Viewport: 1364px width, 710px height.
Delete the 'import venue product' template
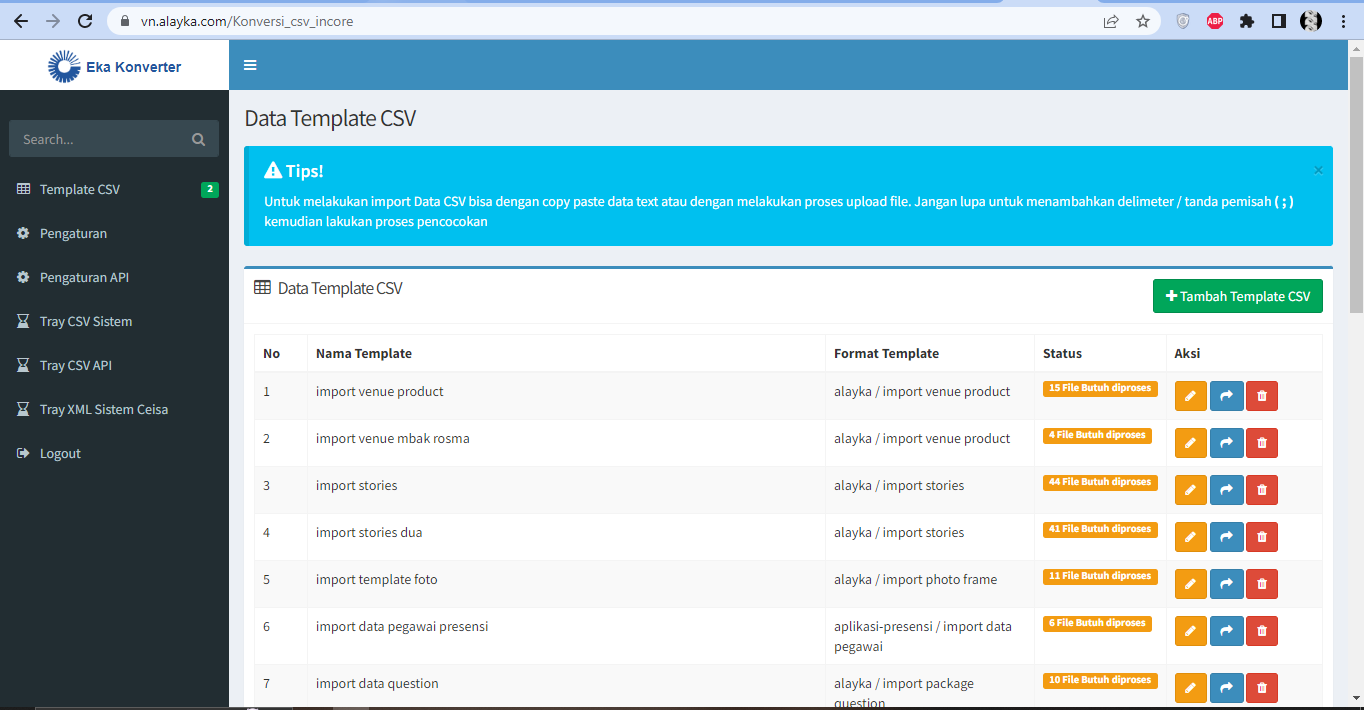pos(1261,396)
